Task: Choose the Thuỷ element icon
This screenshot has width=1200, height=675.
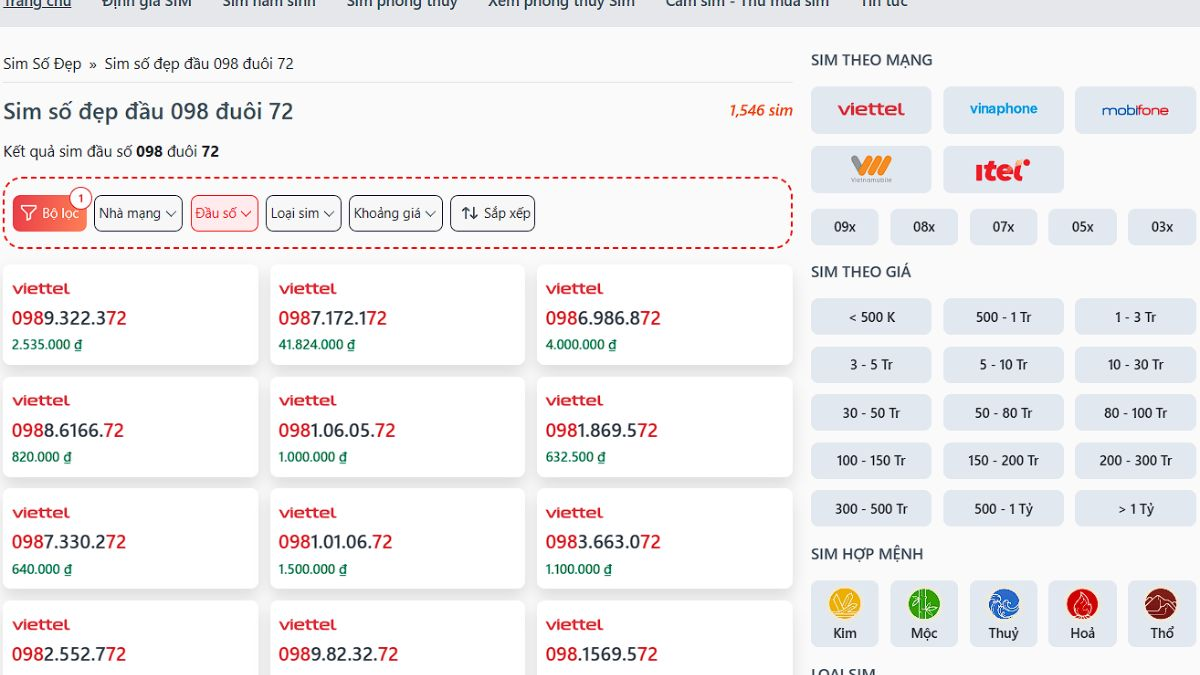Action: 1003,614
